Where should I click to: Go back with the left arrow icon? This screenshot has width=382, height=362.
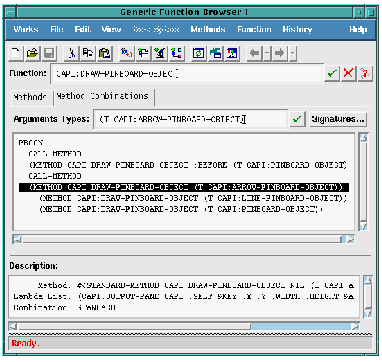(255, 53)
